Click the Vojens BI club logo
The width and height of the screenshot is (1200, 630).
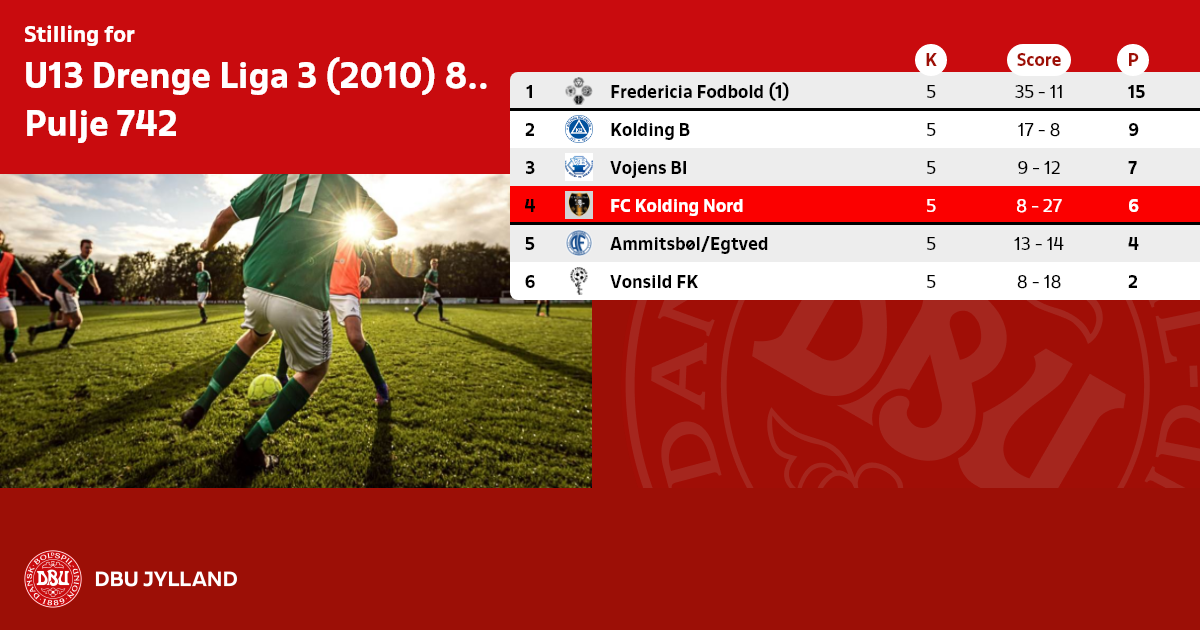coord(579,168)
